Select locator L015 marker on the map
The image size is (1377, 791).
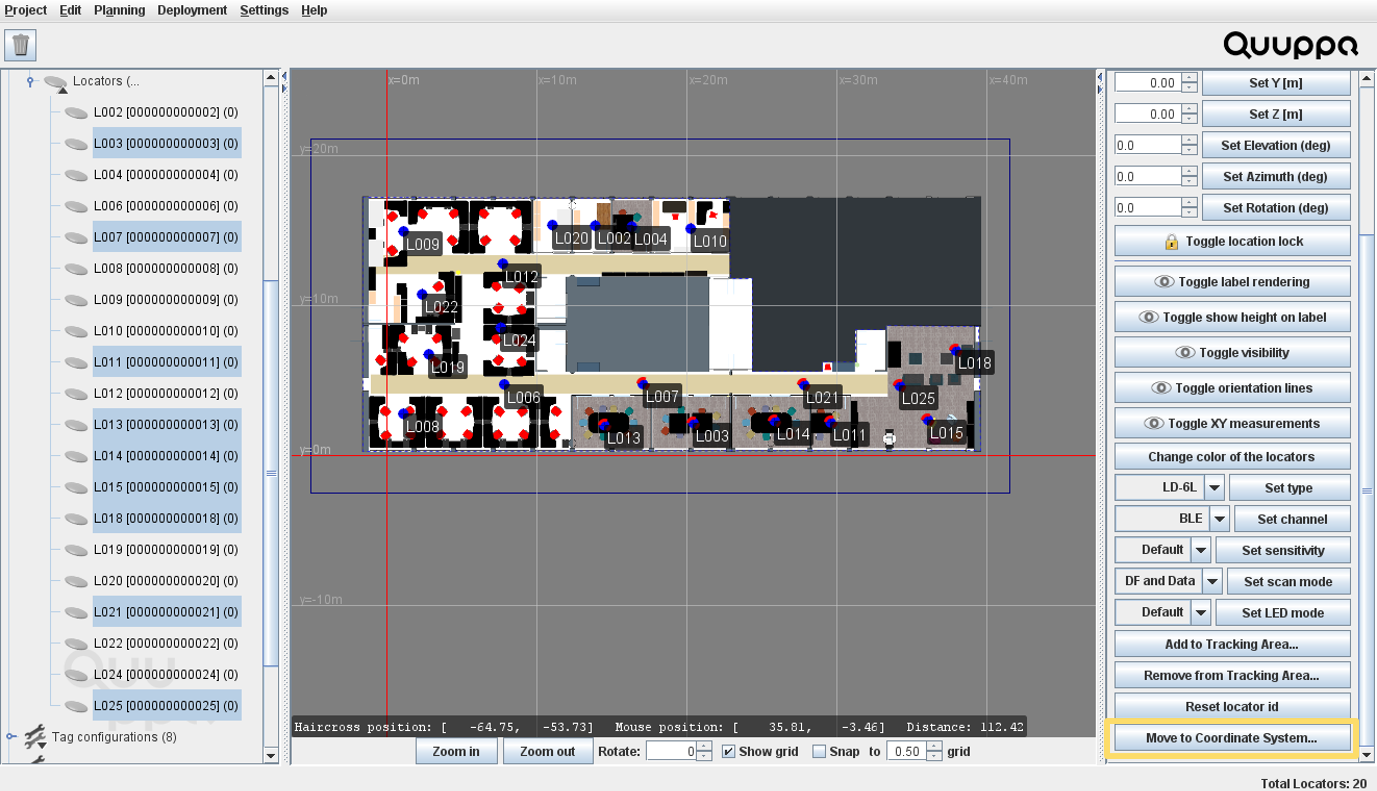coord(928,420)
